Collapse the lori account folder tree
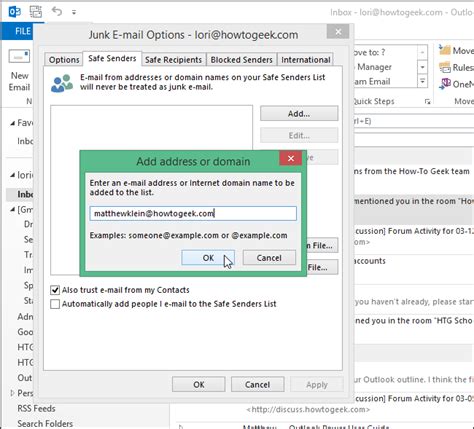The image size is (474, 429). (13, 175)
